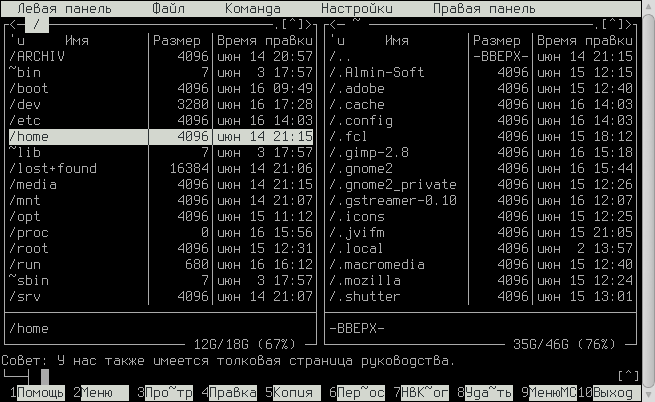
Task: Select the /.gnome2_private directory
Action: click(x=481, y=185)
